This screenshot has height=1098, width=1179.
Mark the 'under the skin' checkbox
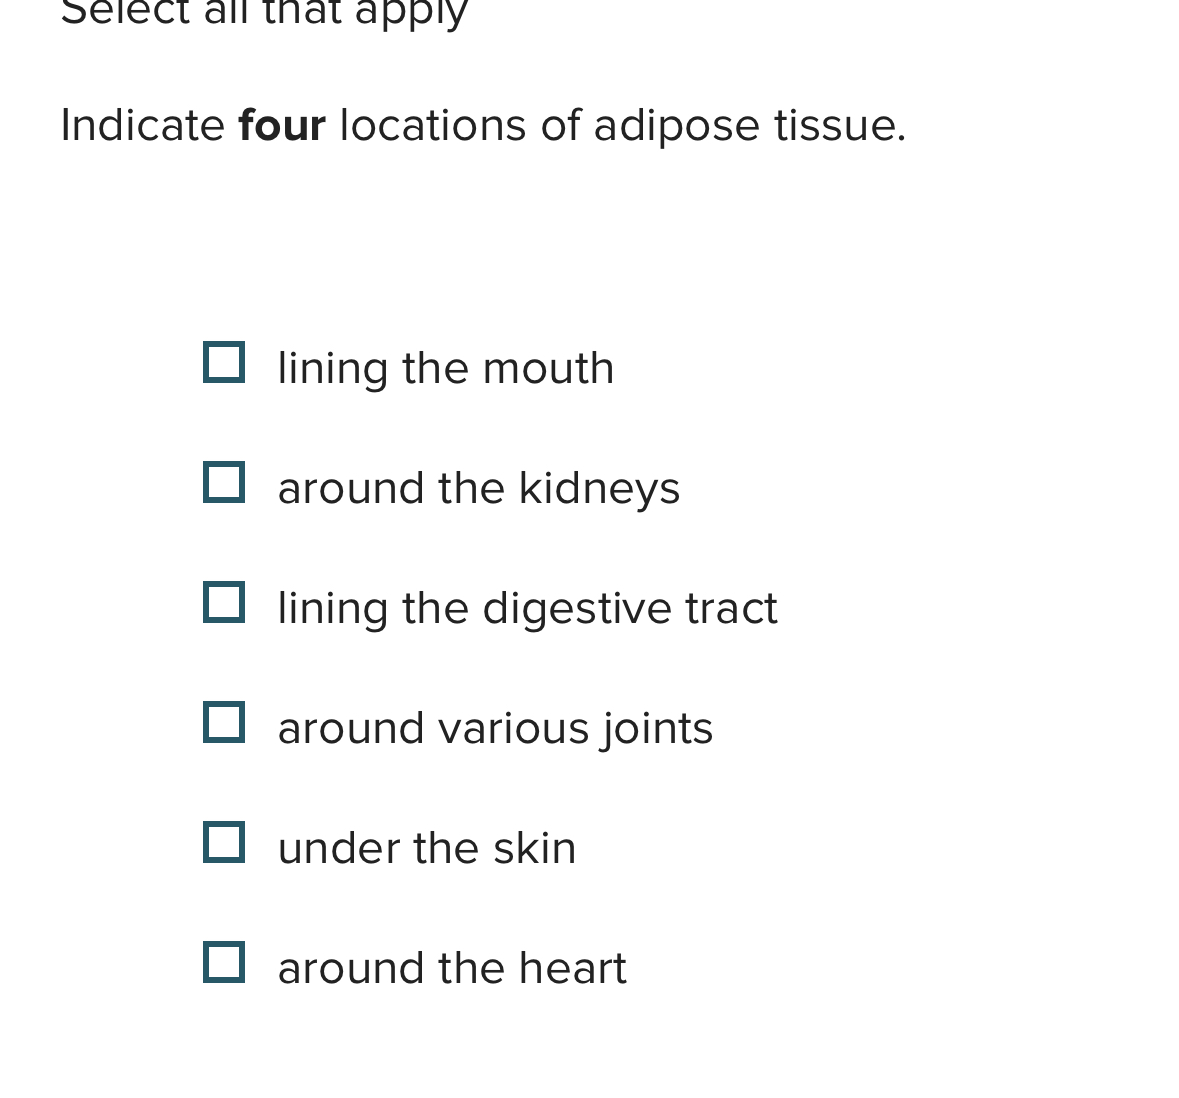pyautogui.click(x=224, y=842)
